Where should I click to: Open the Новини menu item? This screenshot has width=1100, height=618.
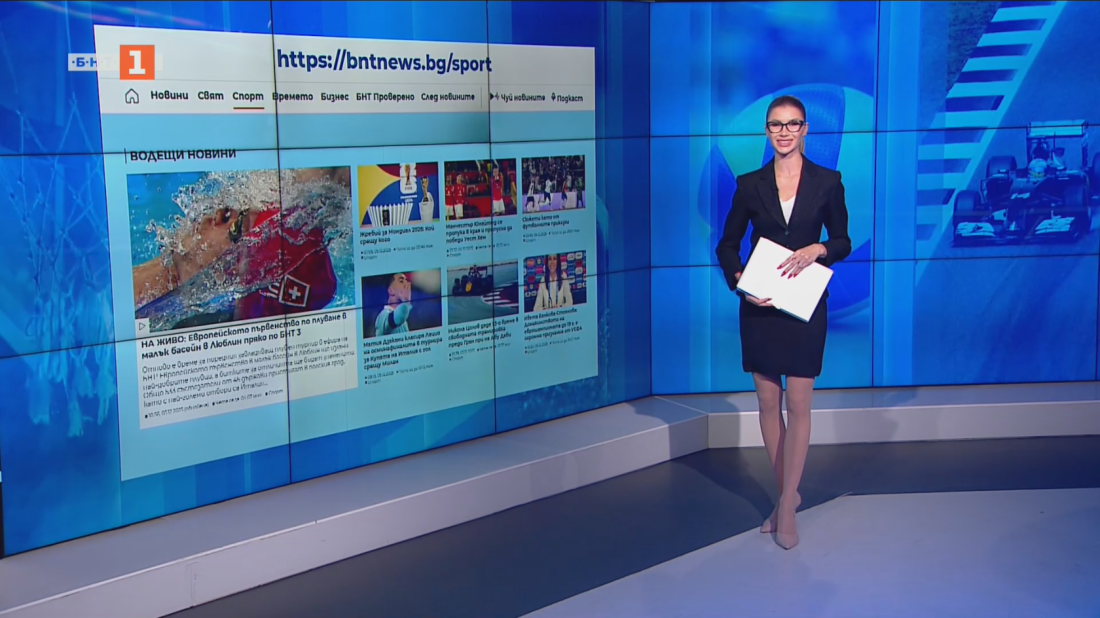169,96
